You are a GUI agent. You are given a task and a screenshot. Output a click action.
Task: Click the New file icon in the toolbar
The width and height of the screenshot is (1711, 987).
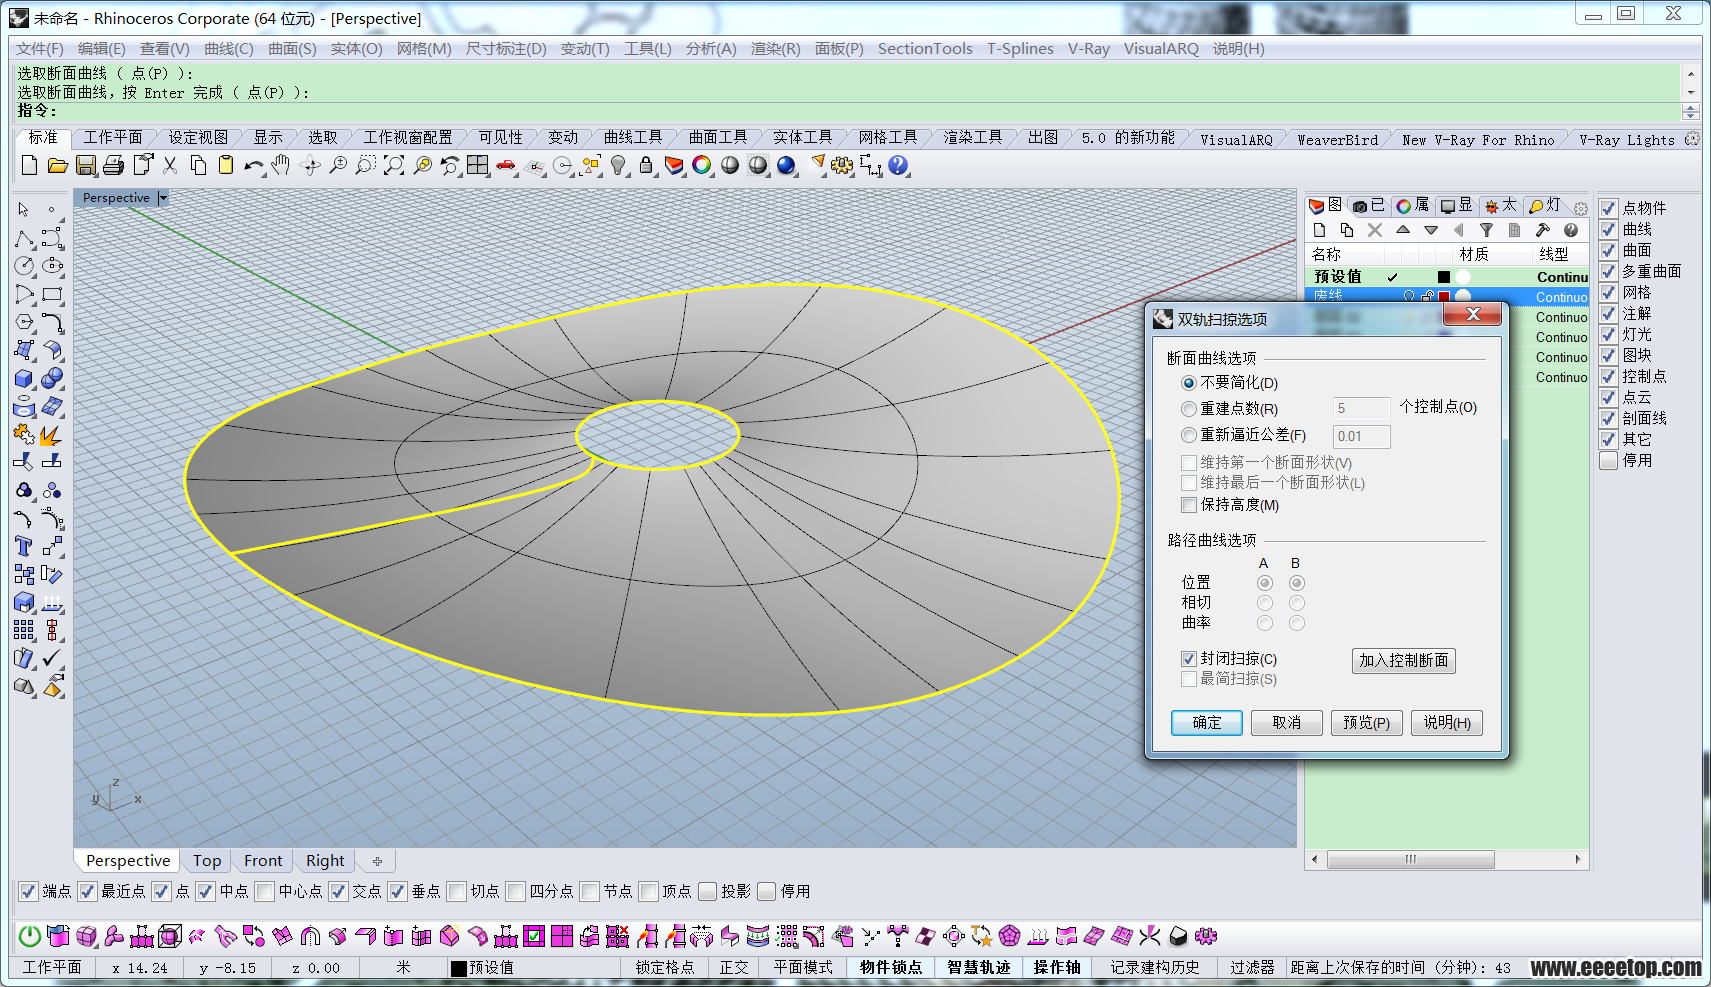[29, 165]
